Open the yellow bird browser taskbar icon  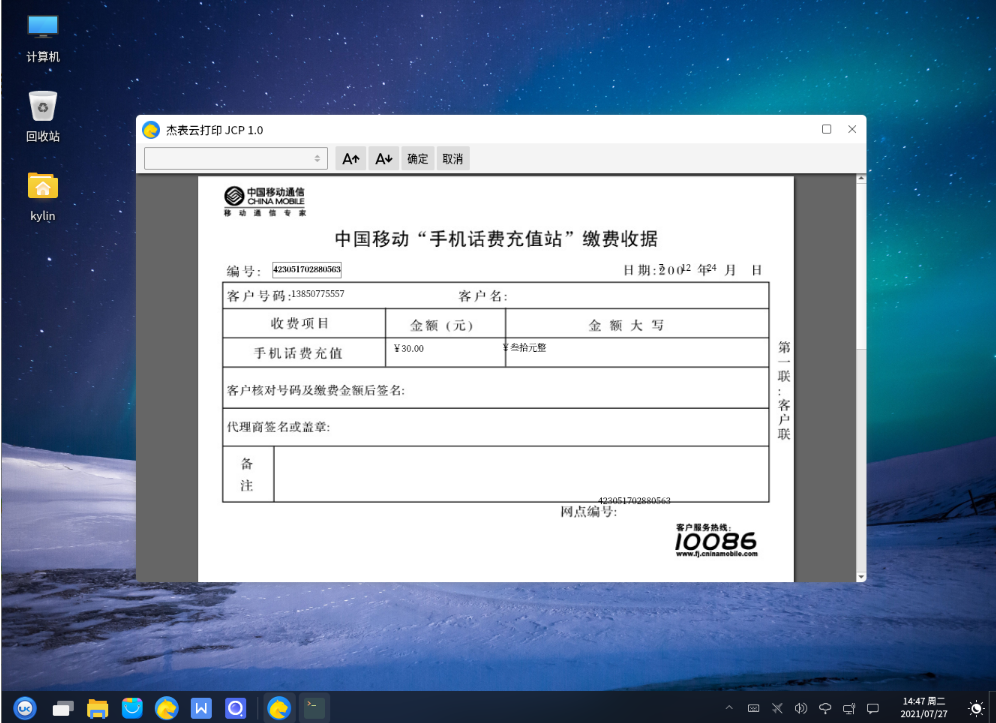click(x=166, y=708)
